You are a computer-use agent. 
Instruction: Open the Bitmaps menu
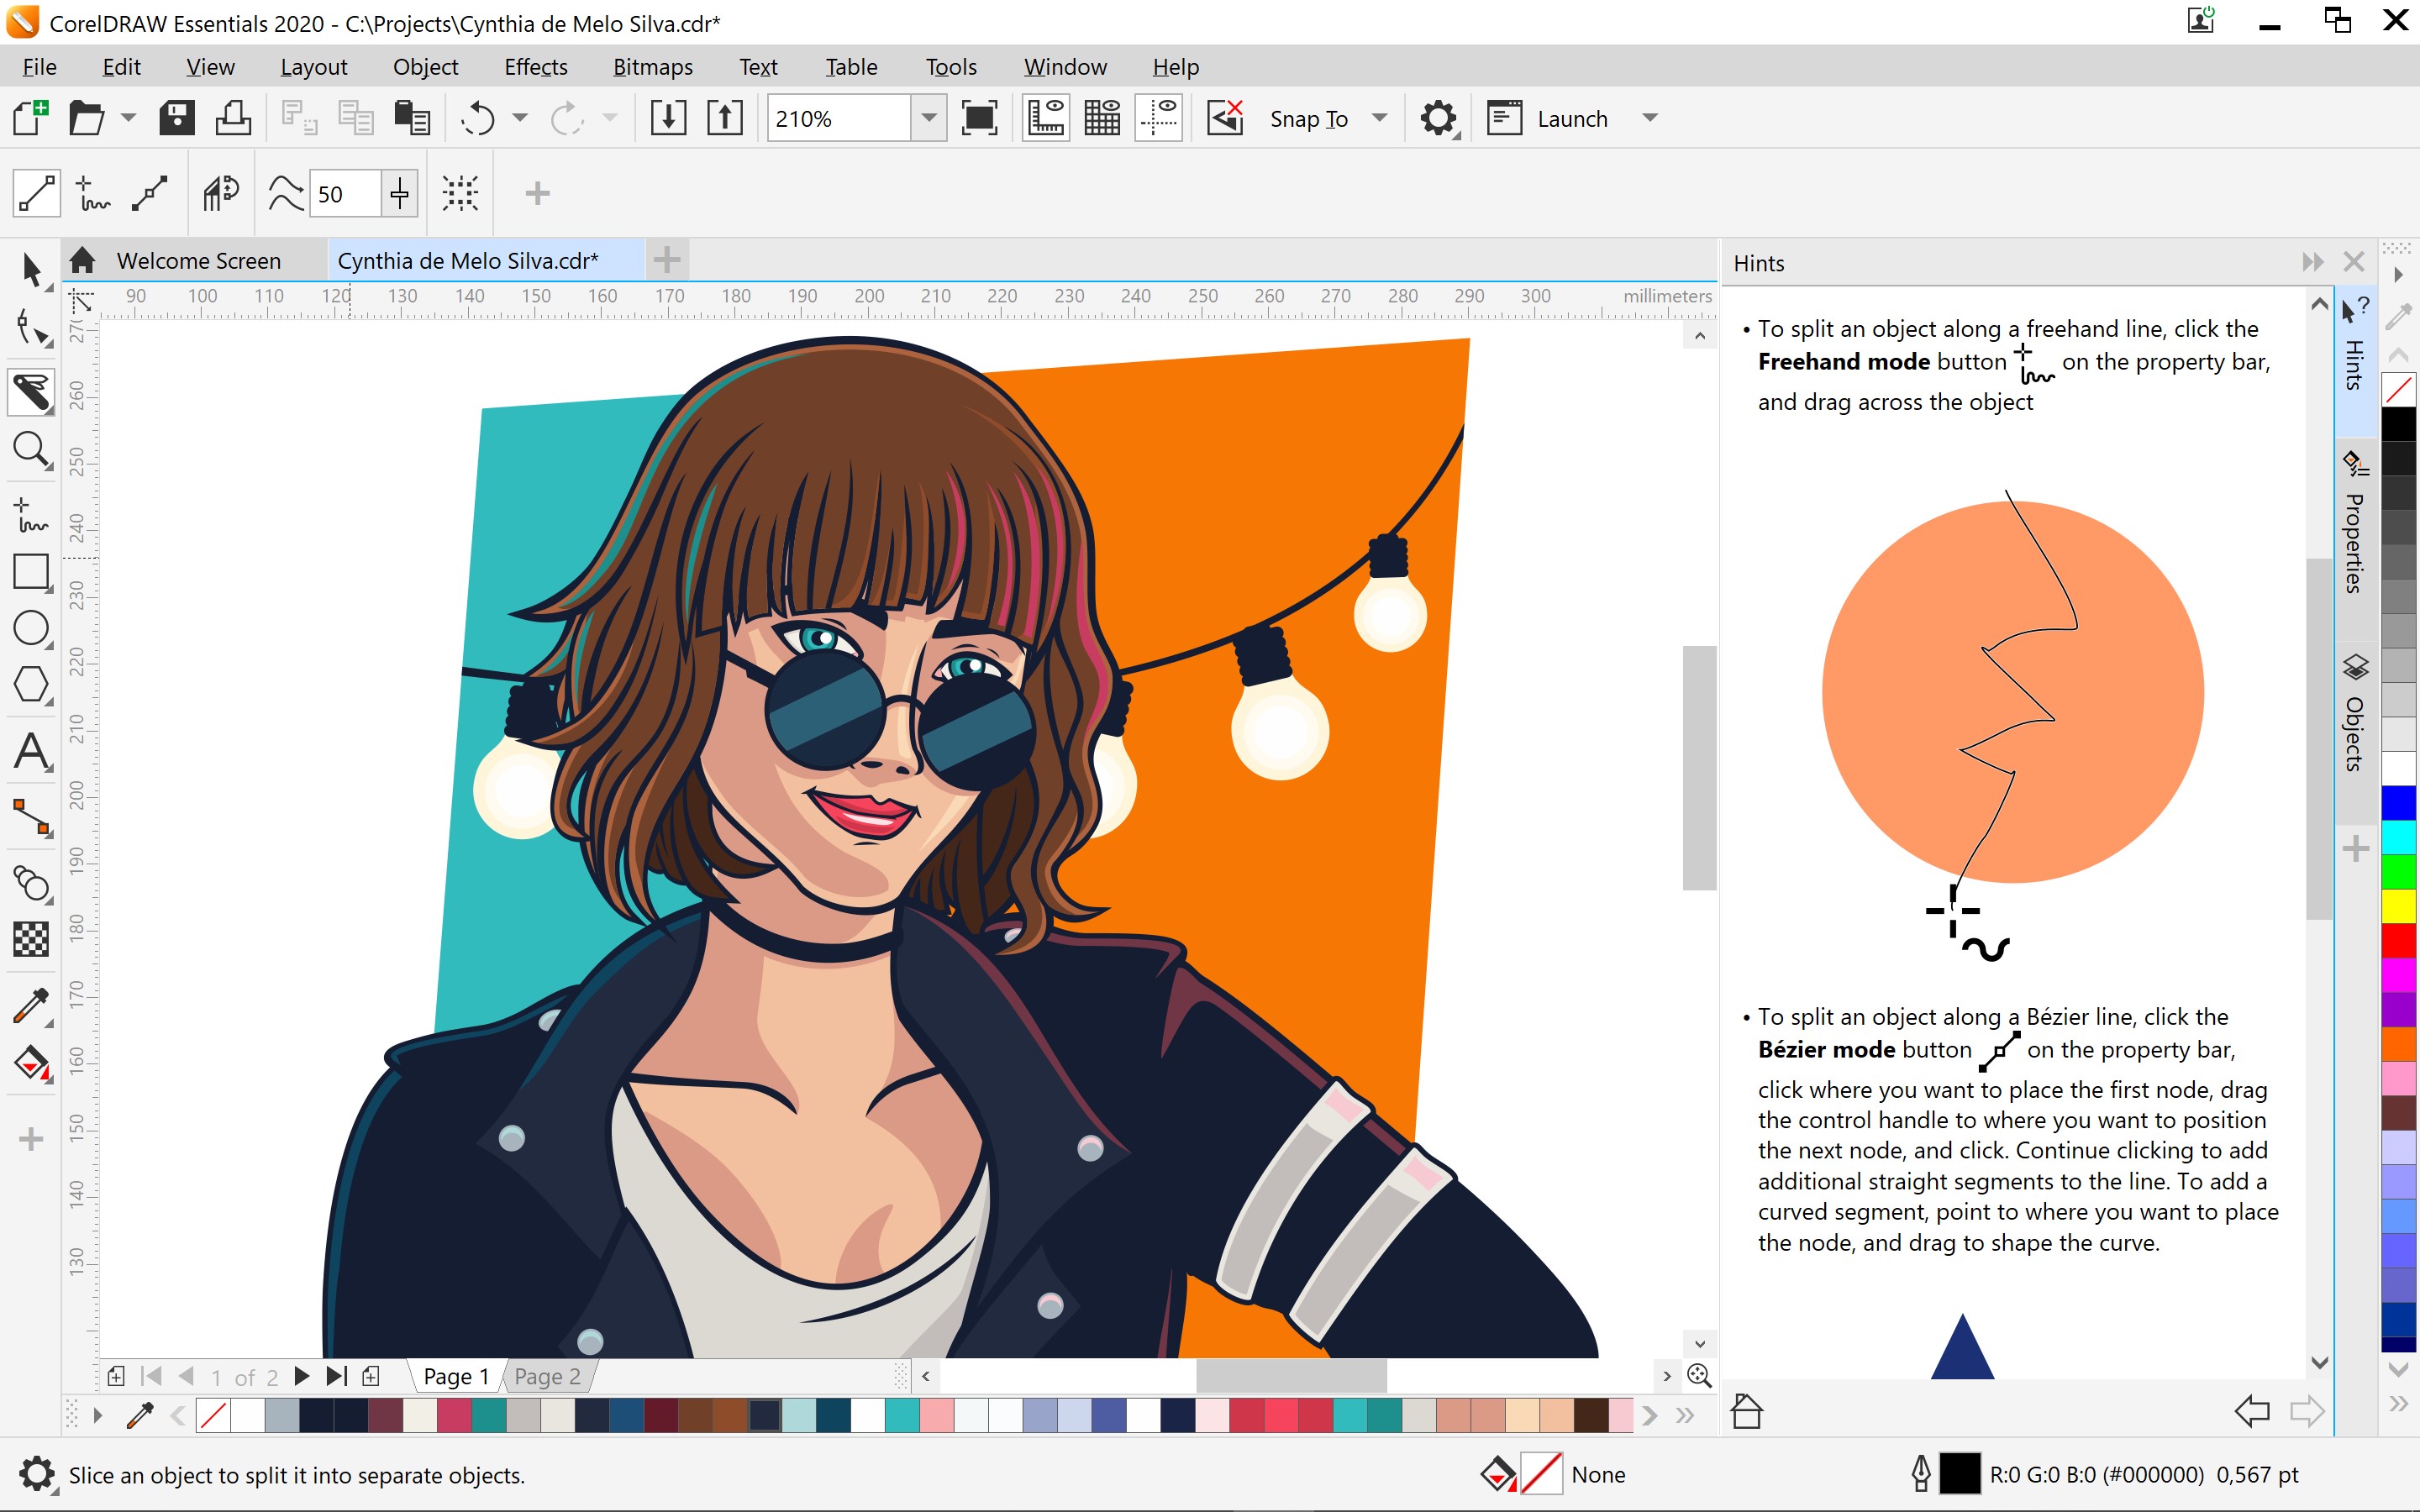click(x=650, y=66)
